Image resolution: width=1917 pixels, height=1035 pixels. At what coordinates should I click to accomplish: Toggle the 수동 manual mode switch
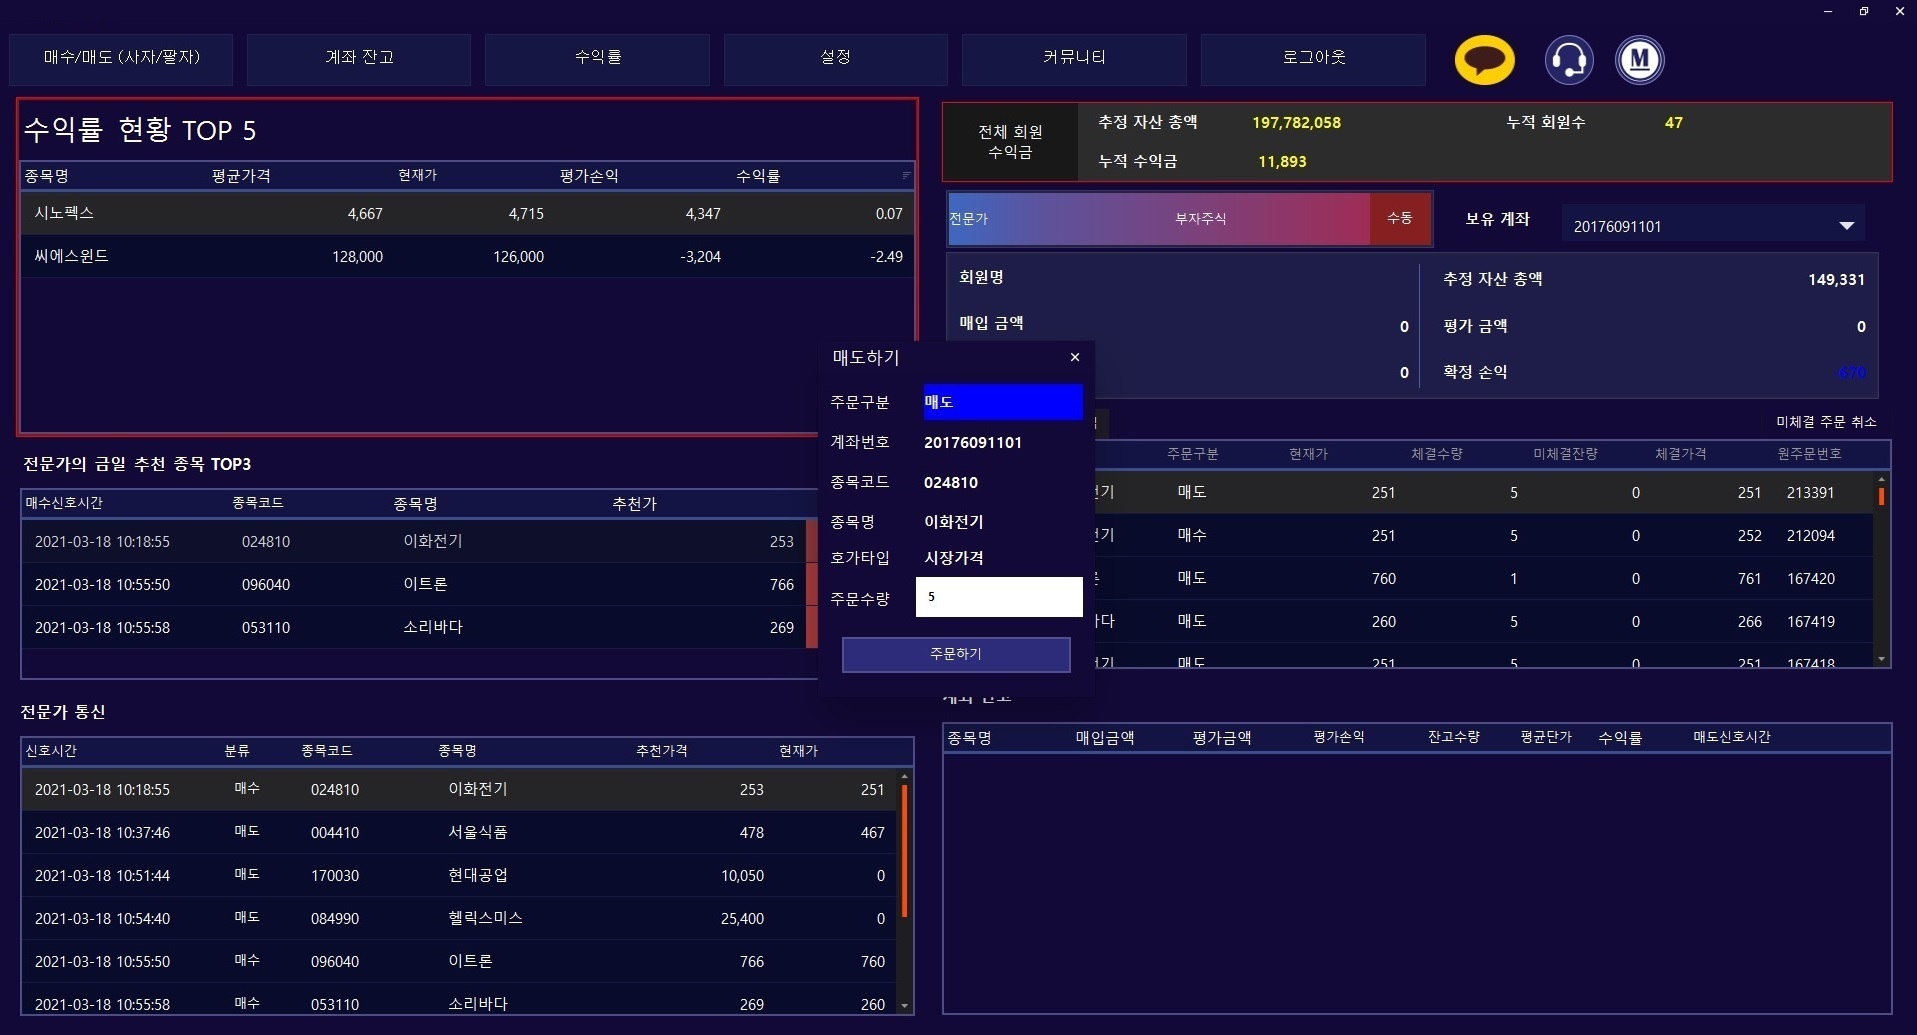point(1399,218)
